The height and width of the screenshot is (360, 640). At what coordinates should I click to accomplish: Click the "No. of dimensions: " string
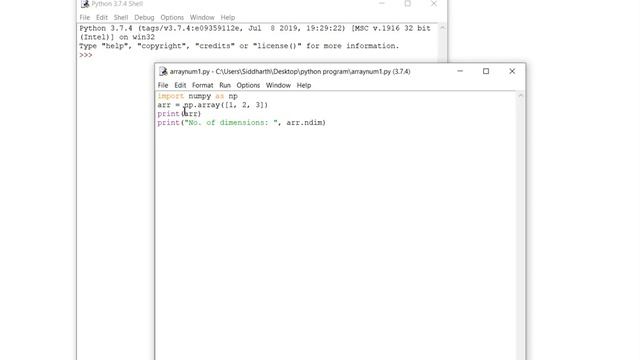click(x=231, y=122)
